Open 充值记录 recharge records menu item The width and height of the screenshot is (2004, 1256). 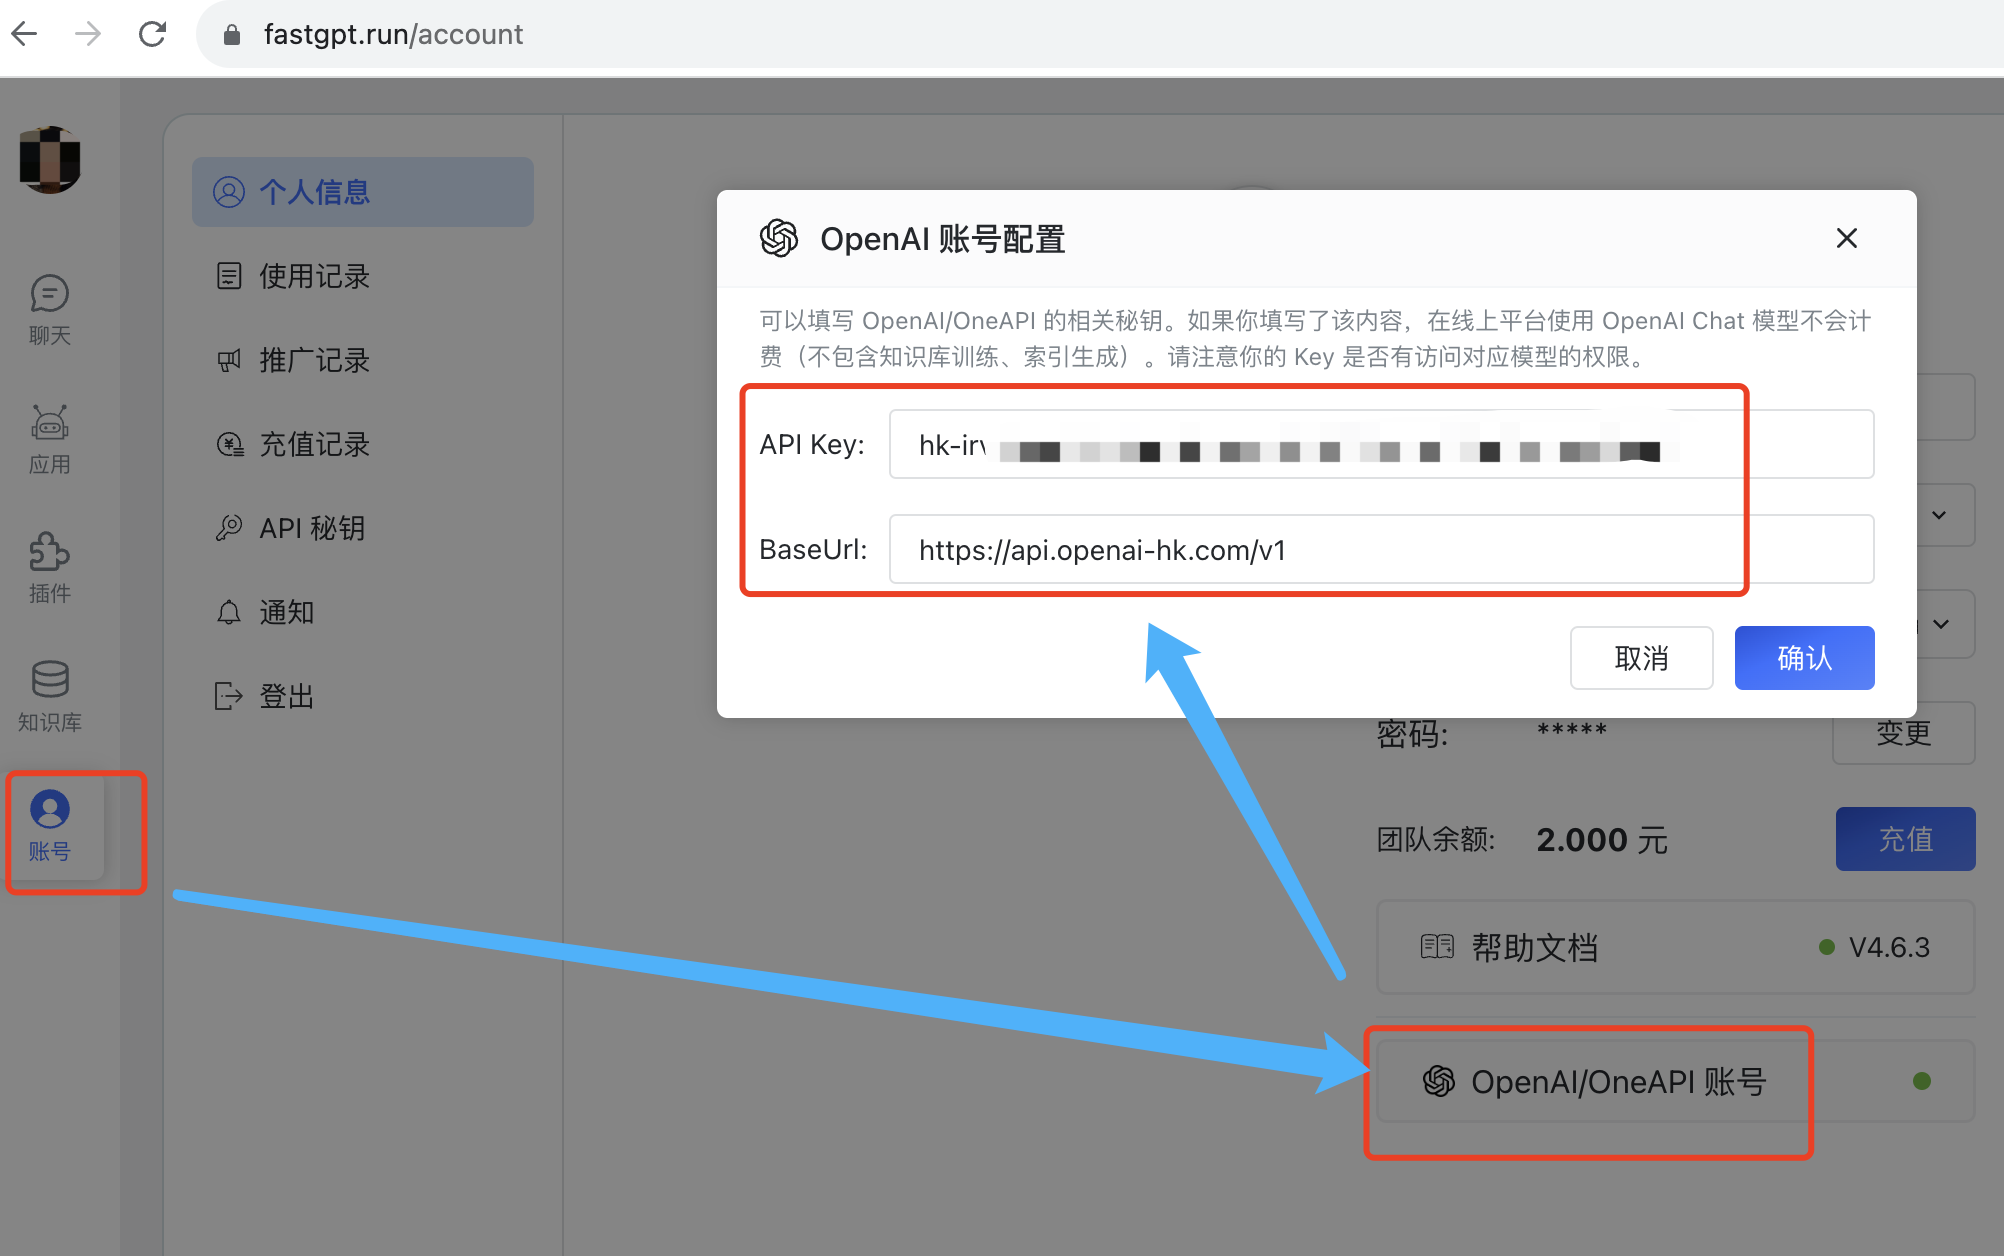(x=314, y=444)
